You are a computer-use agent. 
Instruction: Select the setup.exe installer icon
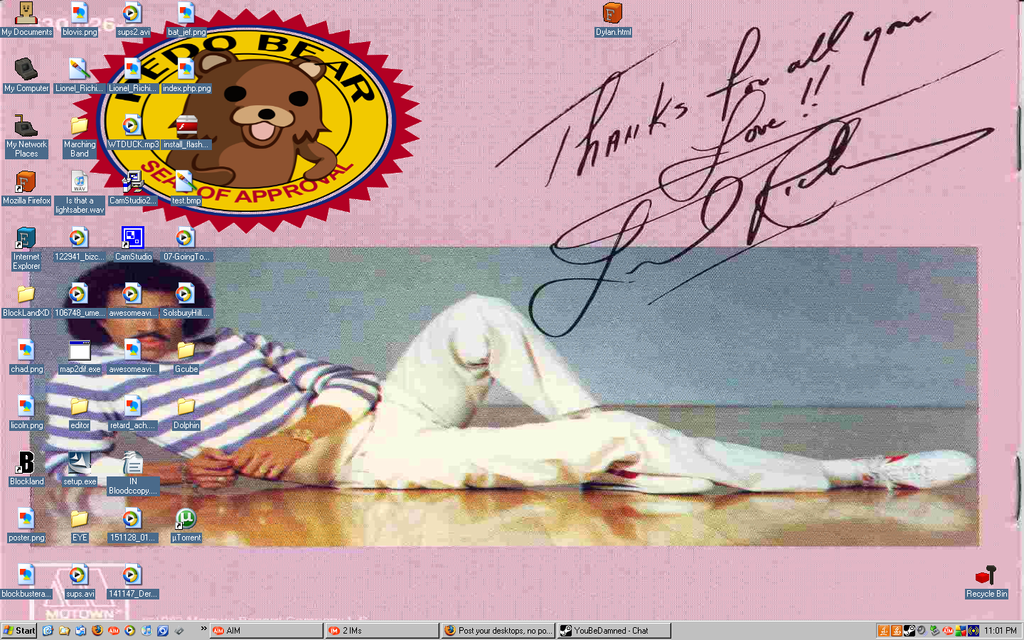coord(79,469)
